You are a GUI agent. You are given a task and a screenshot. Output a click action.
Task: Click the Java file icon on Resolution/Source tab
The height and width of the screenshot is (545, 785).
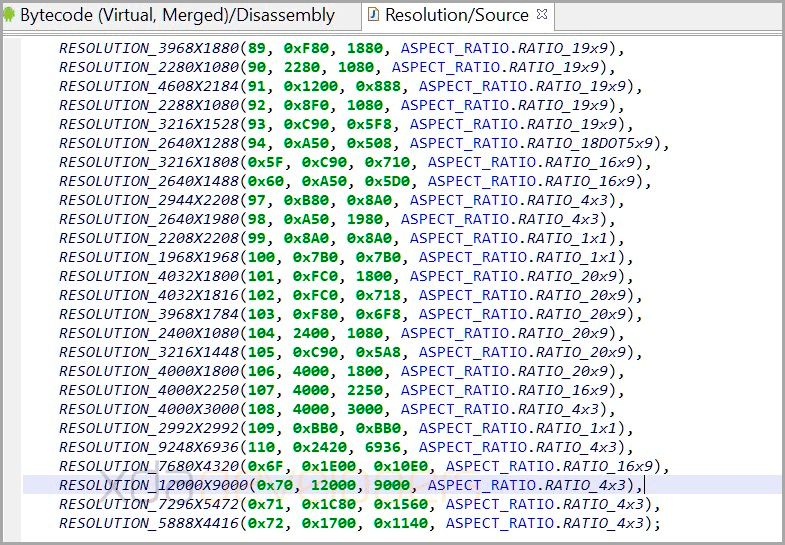pyautogui.click(x=372, y=15)
